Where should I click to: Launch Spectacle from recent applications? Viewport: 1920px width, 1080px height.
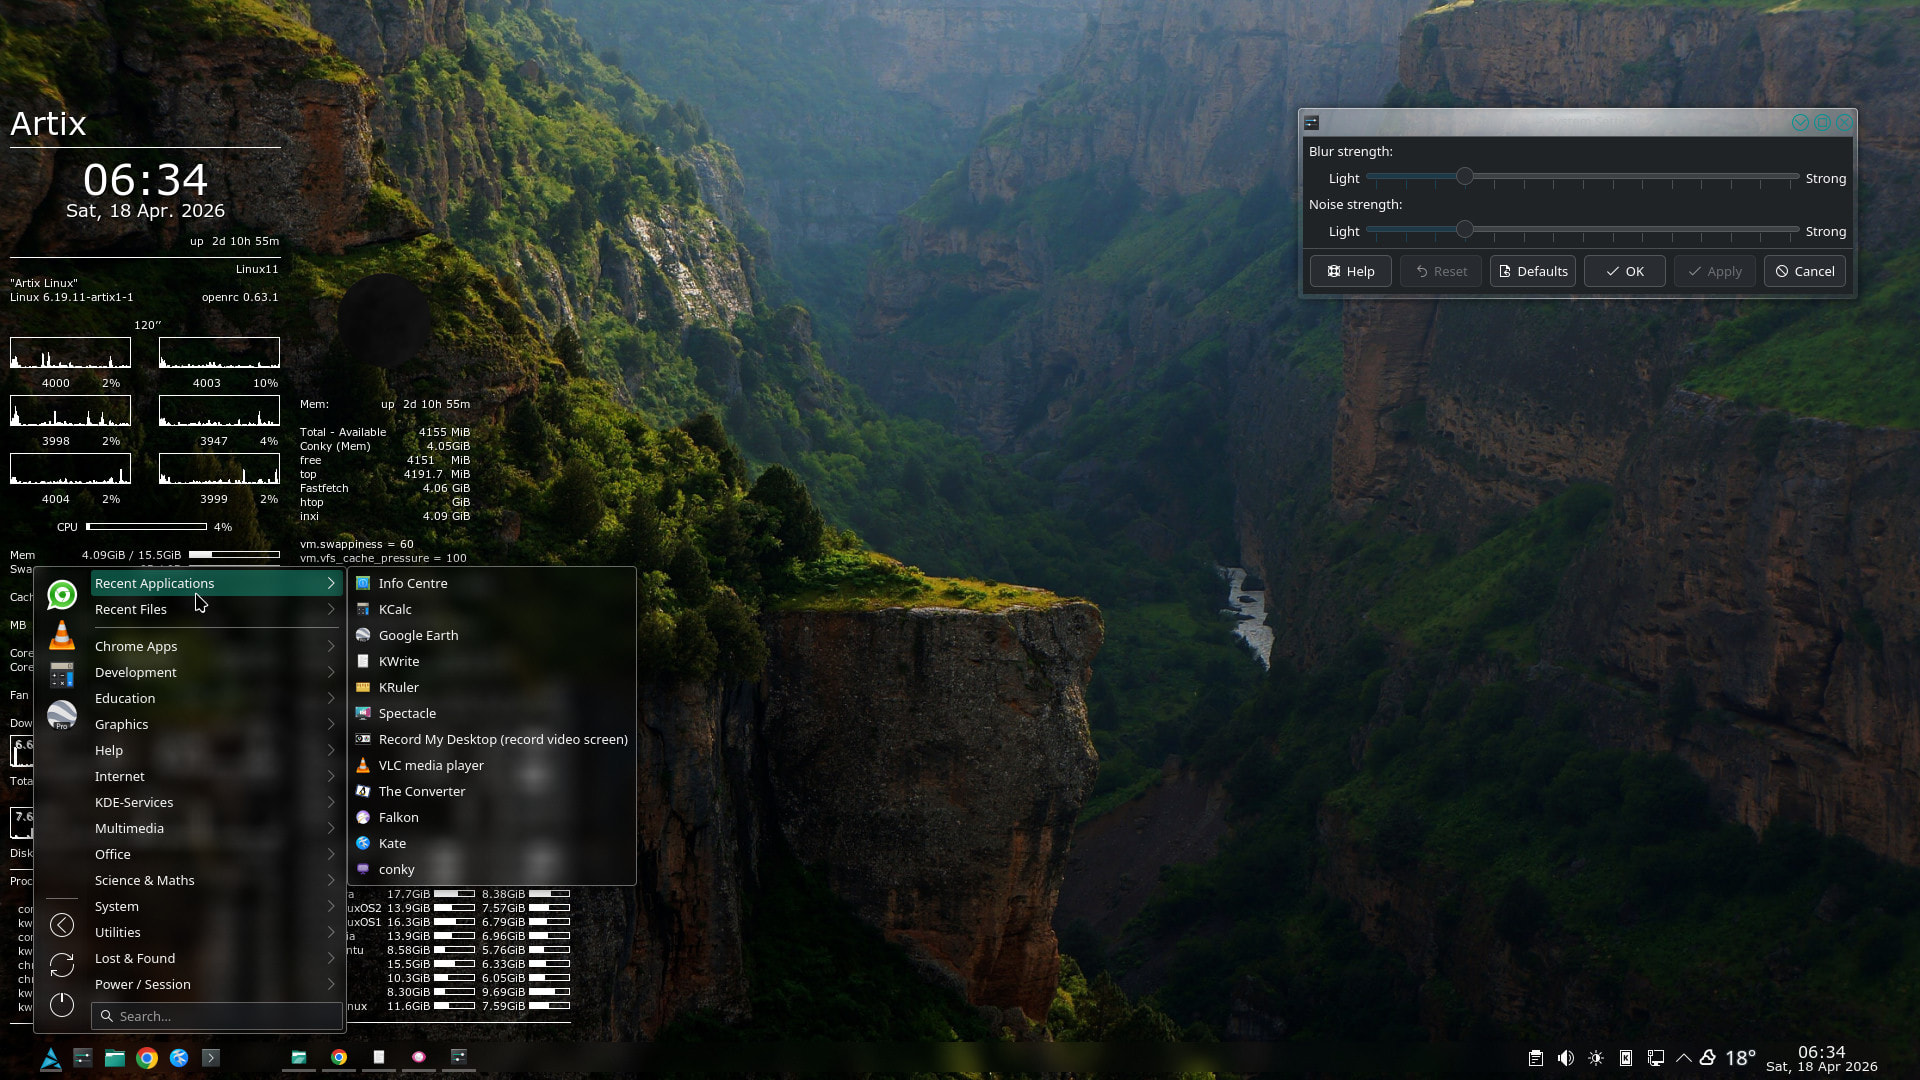407,713
